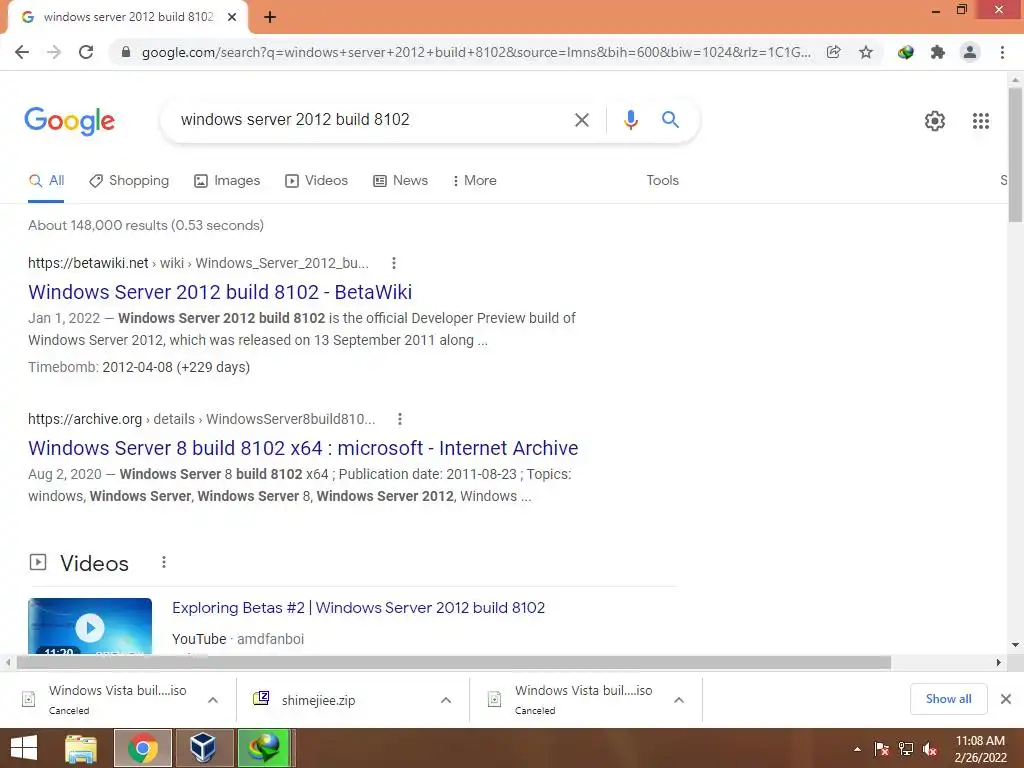The height and width of the screenshot is (768, 1024).
Task: Click the scroll right arrow
Action: click(x=999, y=663)
